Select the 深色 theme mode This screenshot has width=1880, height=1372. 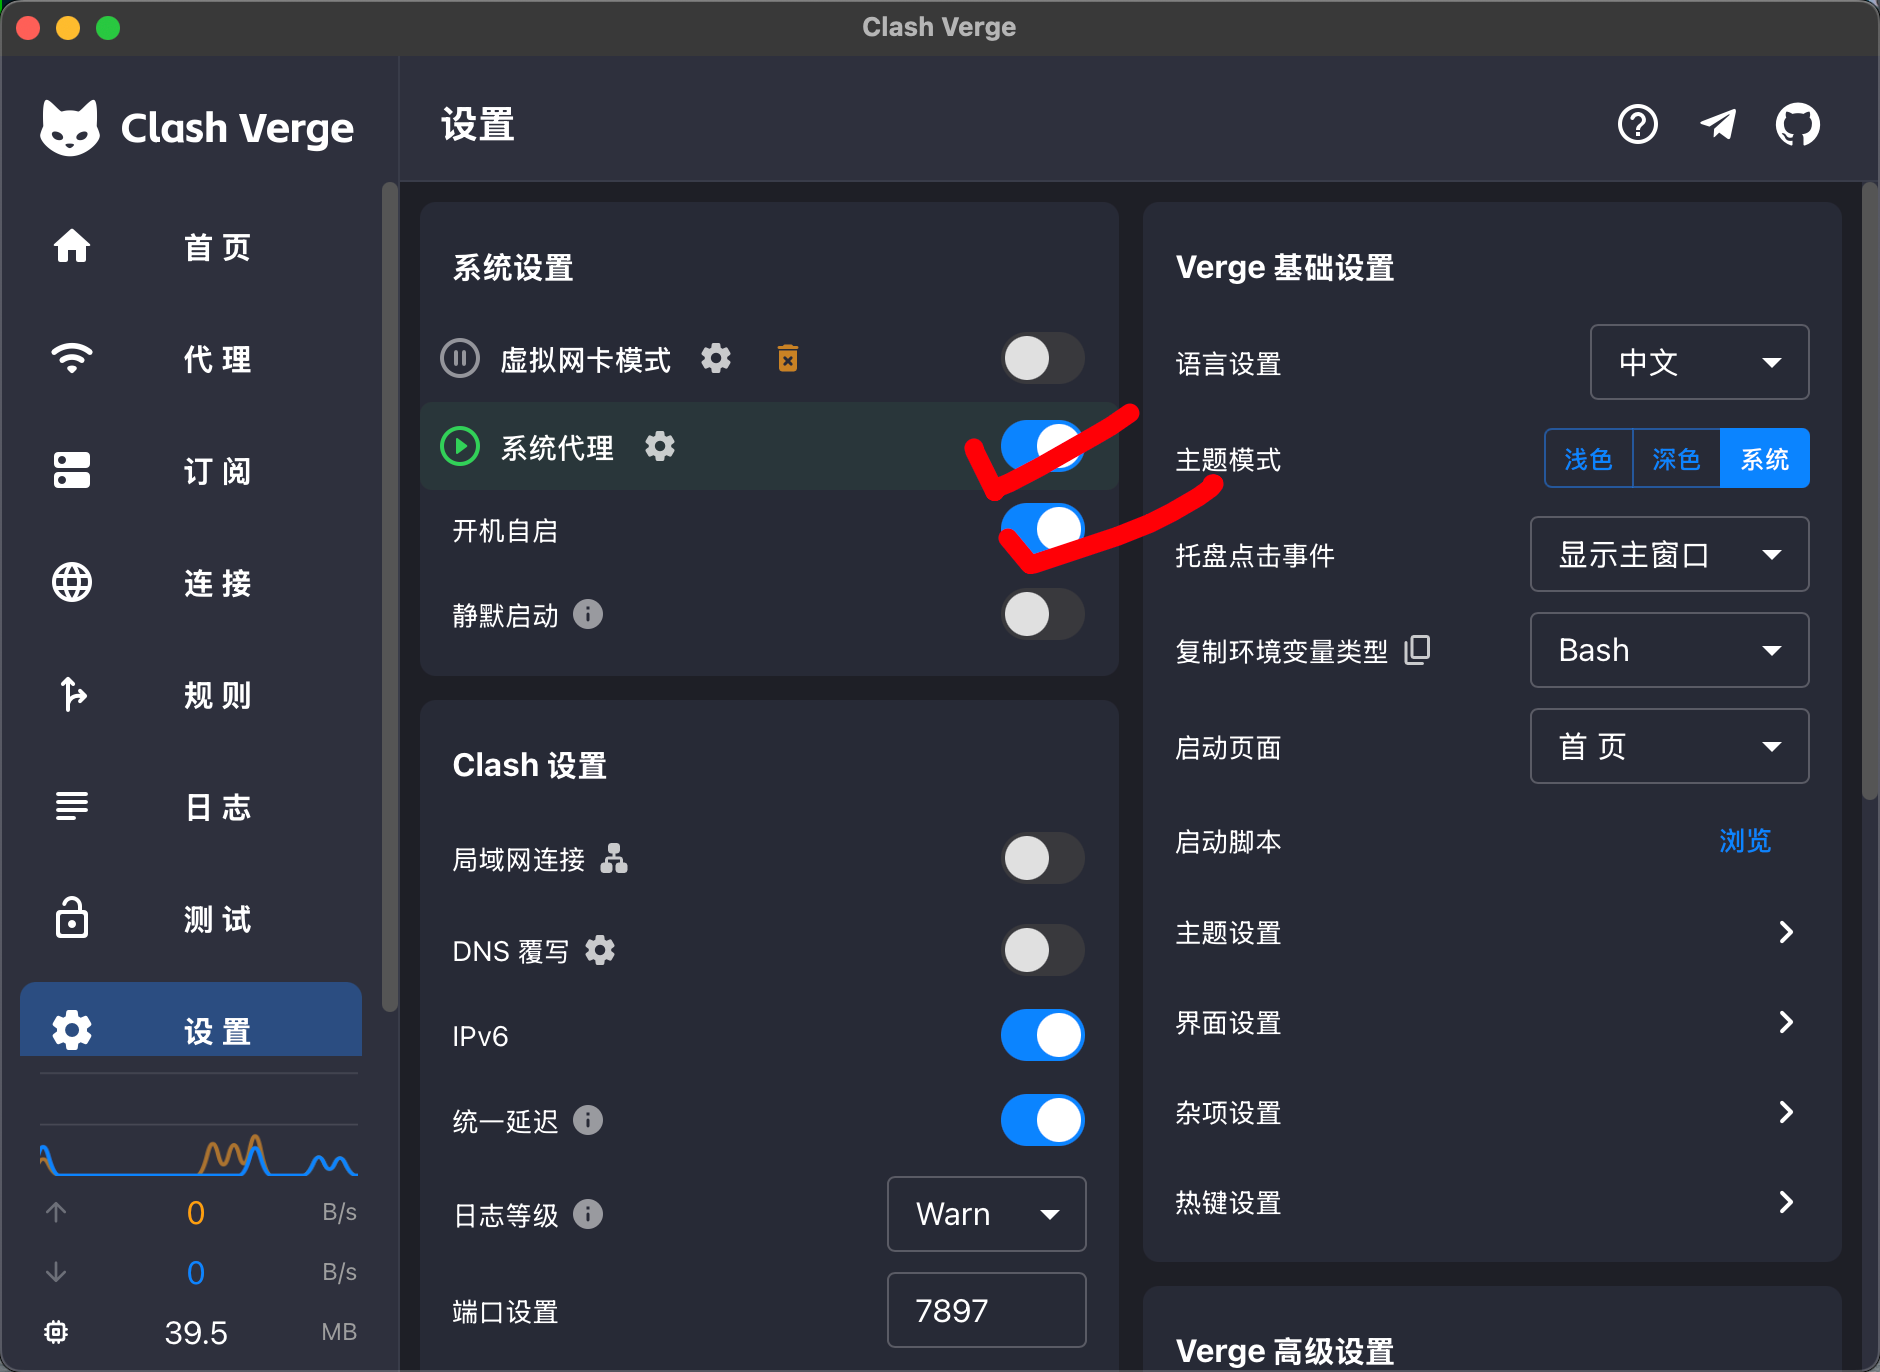pyautogui.click(x=1677, y=458)
